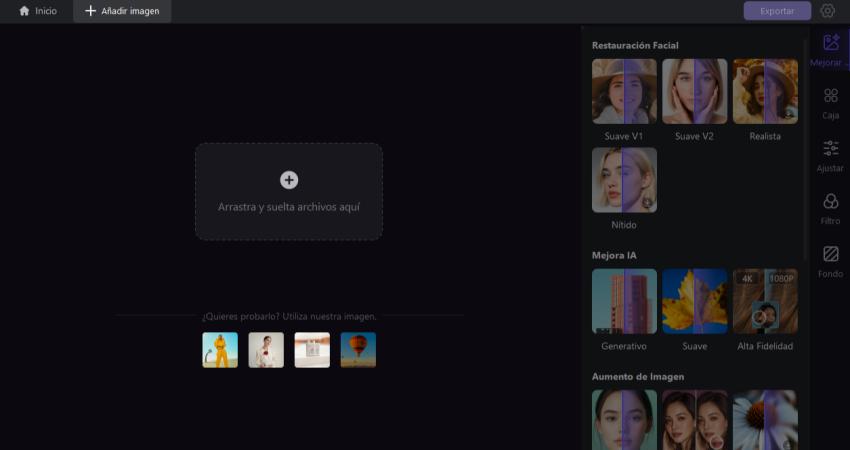The width and height of the screenshot is (850, 450).
Task: Select the Suave leaf AI enhancement model
Action: point(694,301)
